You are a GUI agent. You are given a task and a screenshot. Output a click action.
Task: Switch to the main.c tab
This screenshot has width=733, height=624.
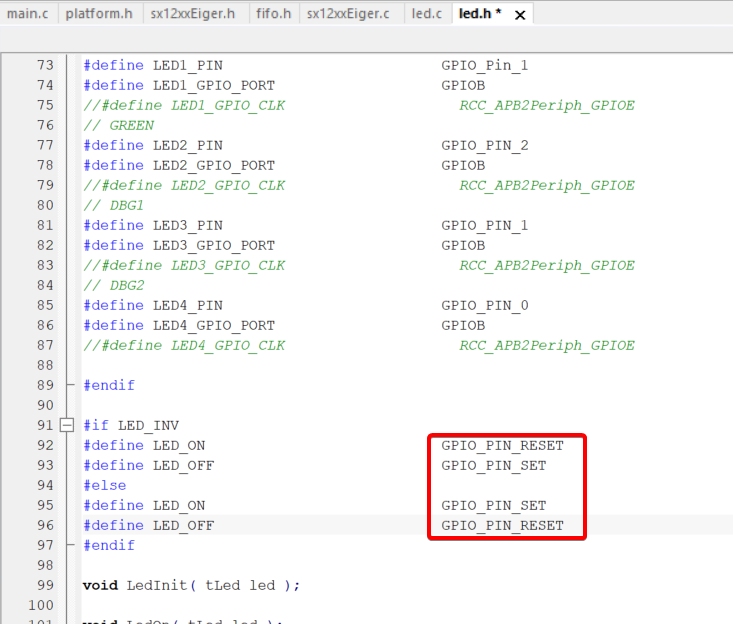click(28, 14)
